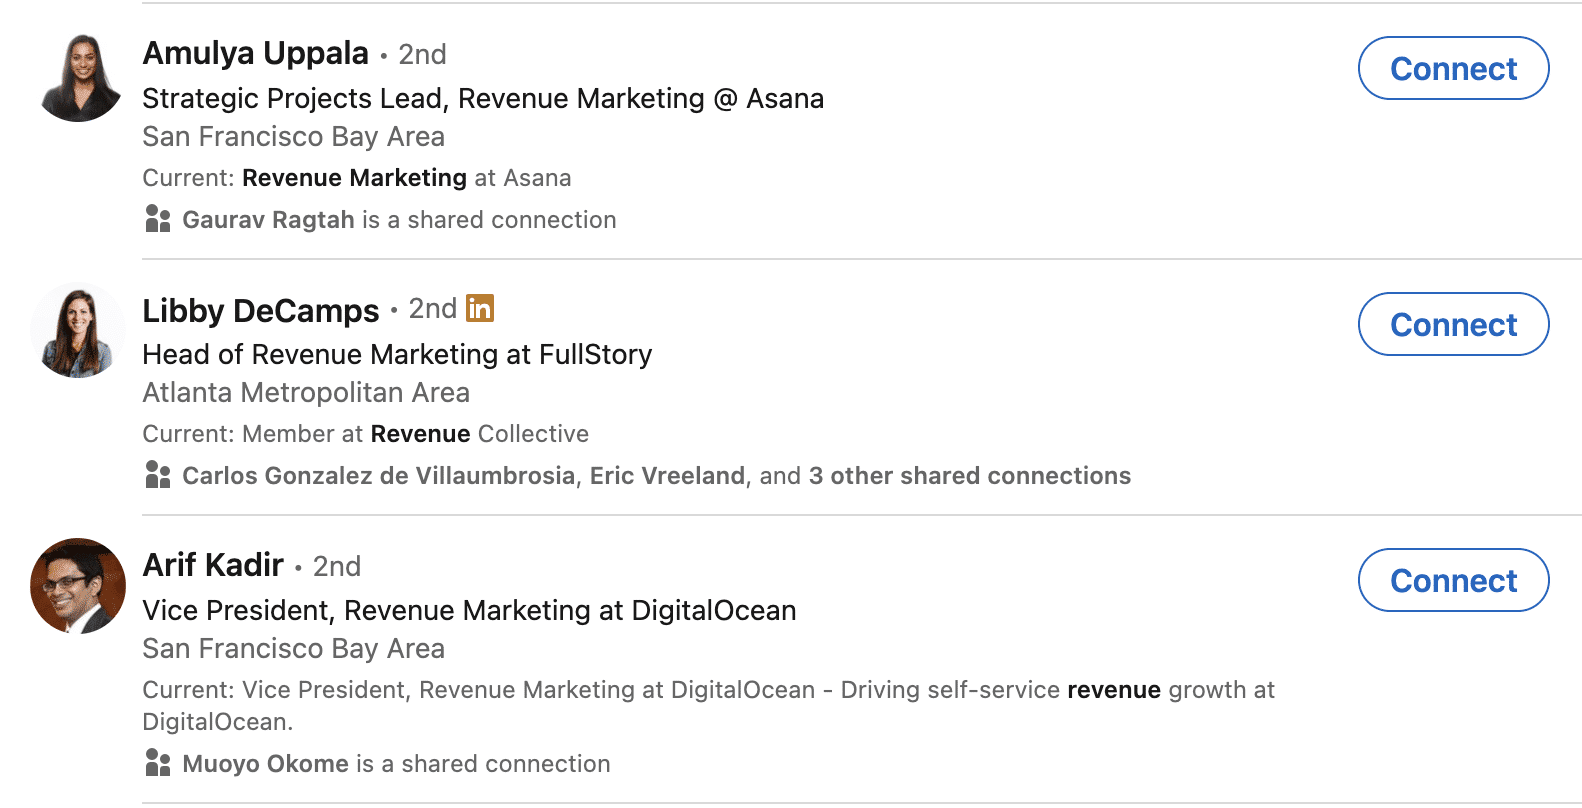Open the Libby DeCamps name link
1582x808 pixels.
tap(261, 310)
